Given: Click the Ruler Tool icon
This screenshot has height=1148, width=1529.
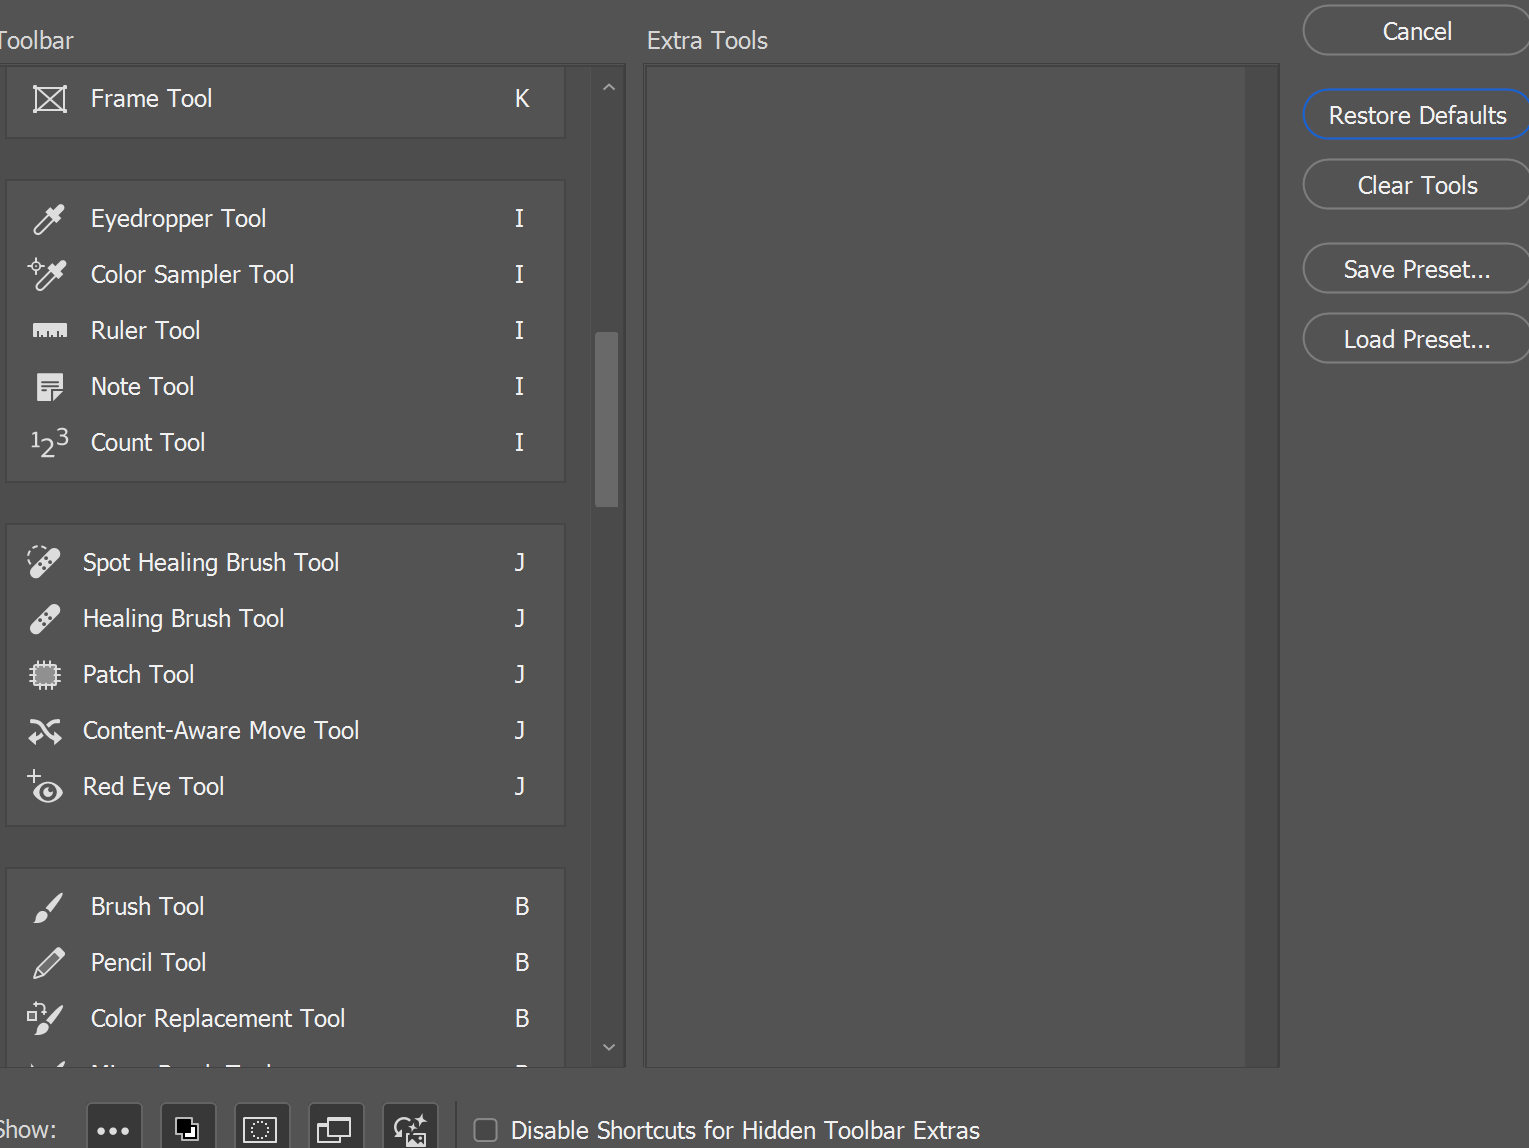Looking at the screenshot, I should 48,330.
